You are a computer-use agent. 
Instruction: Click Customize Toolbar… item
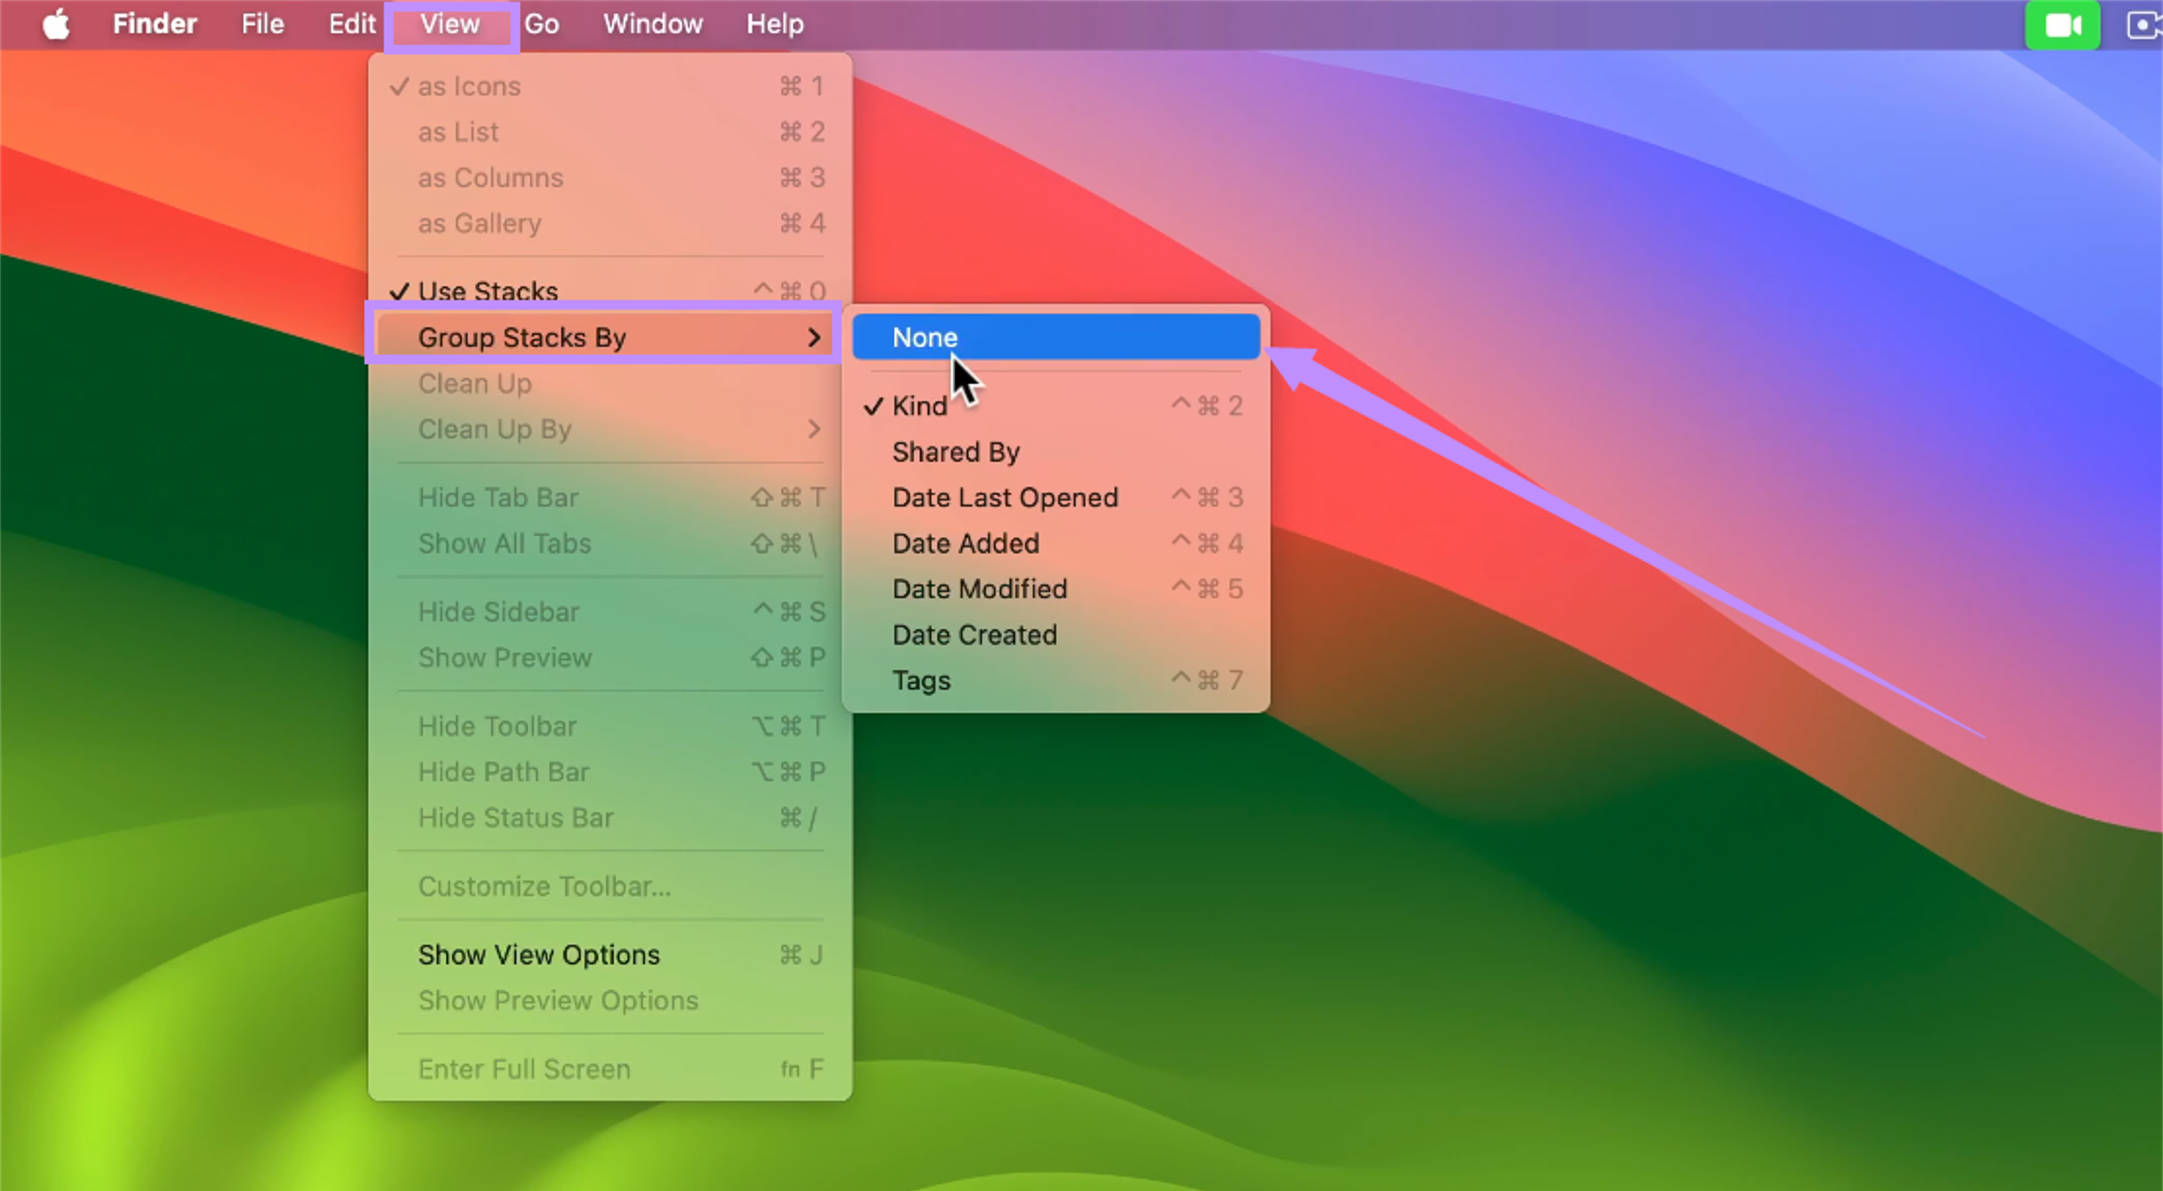tap(610, 886)
